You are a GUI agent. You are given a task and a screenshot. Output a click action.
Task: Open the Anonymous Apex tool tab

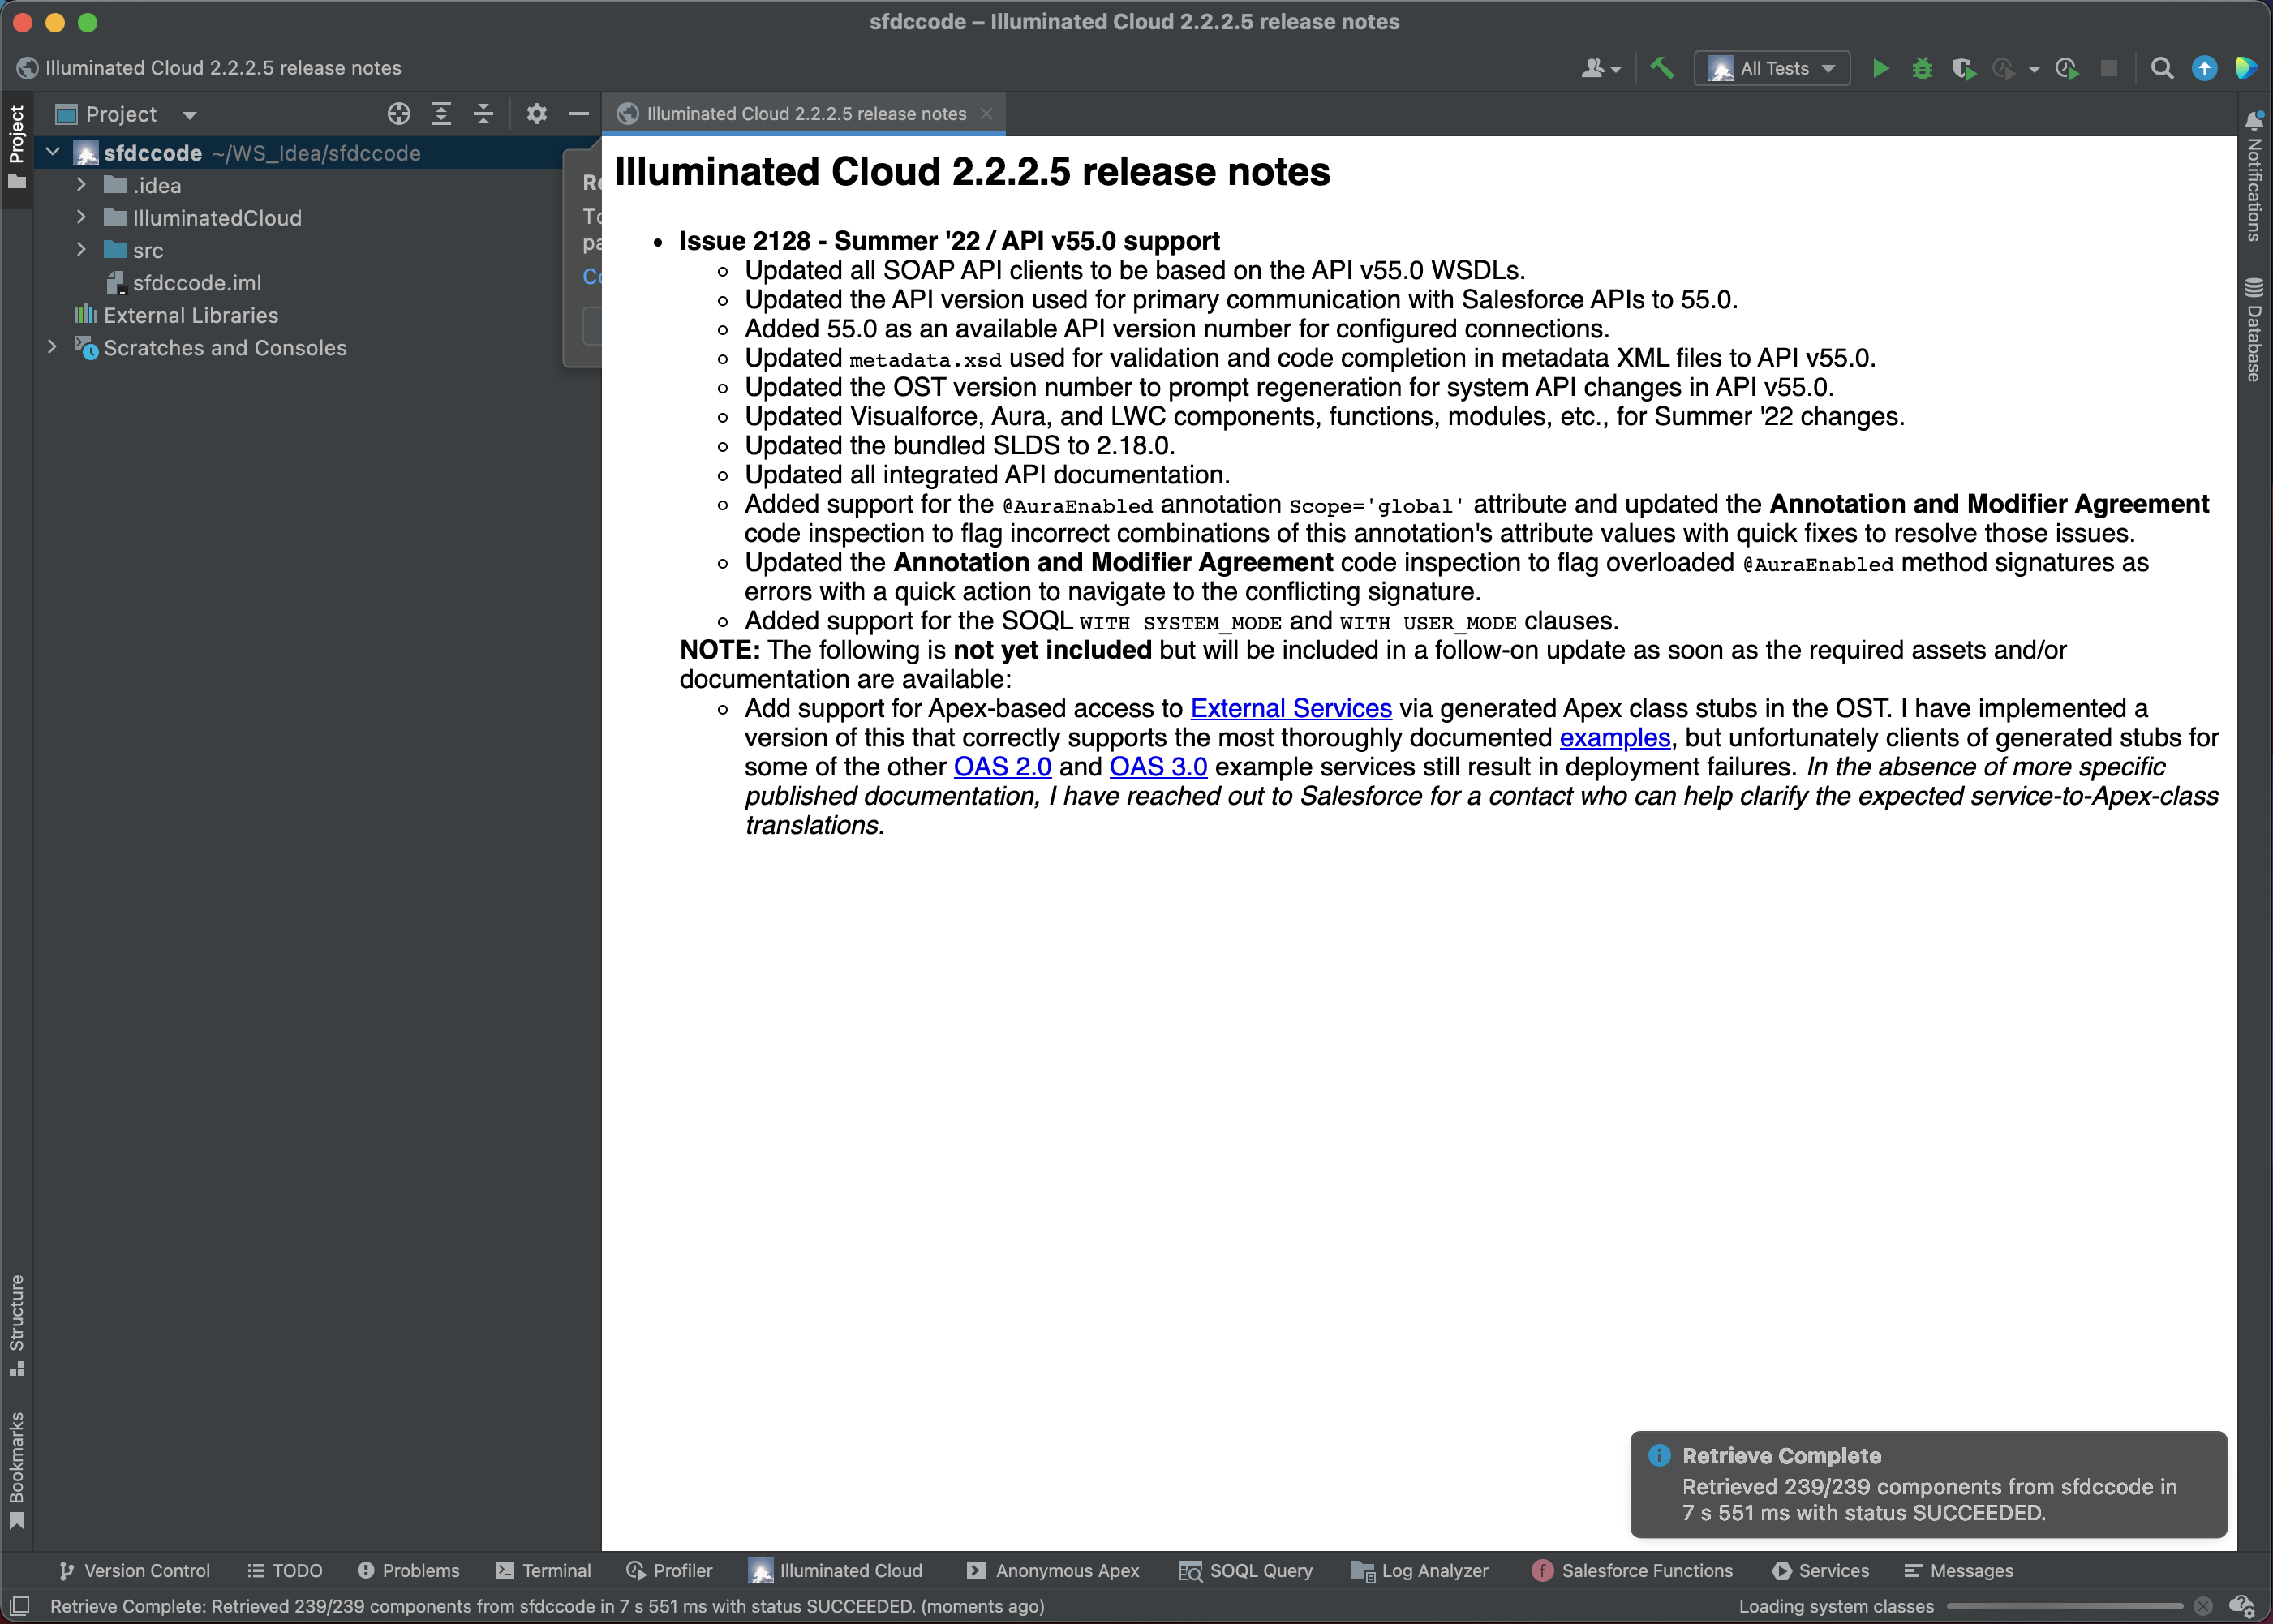(x=1053, y=1570)
